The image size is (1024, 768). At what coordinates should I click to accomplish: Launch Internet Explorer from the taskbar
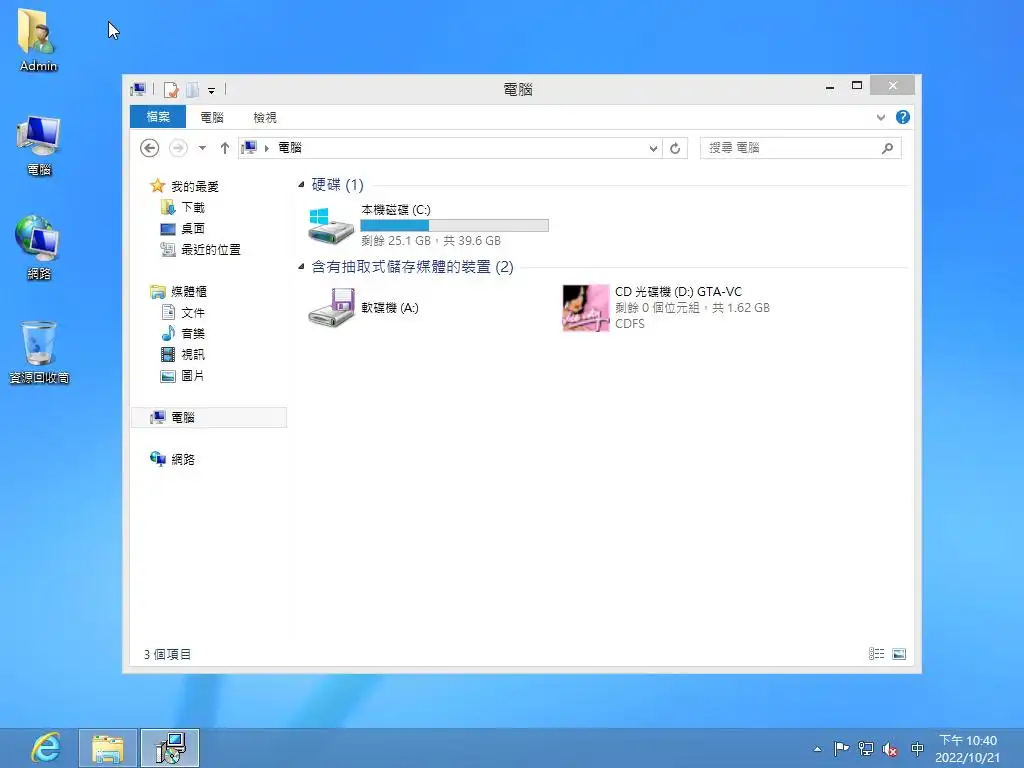click(45, 748)
